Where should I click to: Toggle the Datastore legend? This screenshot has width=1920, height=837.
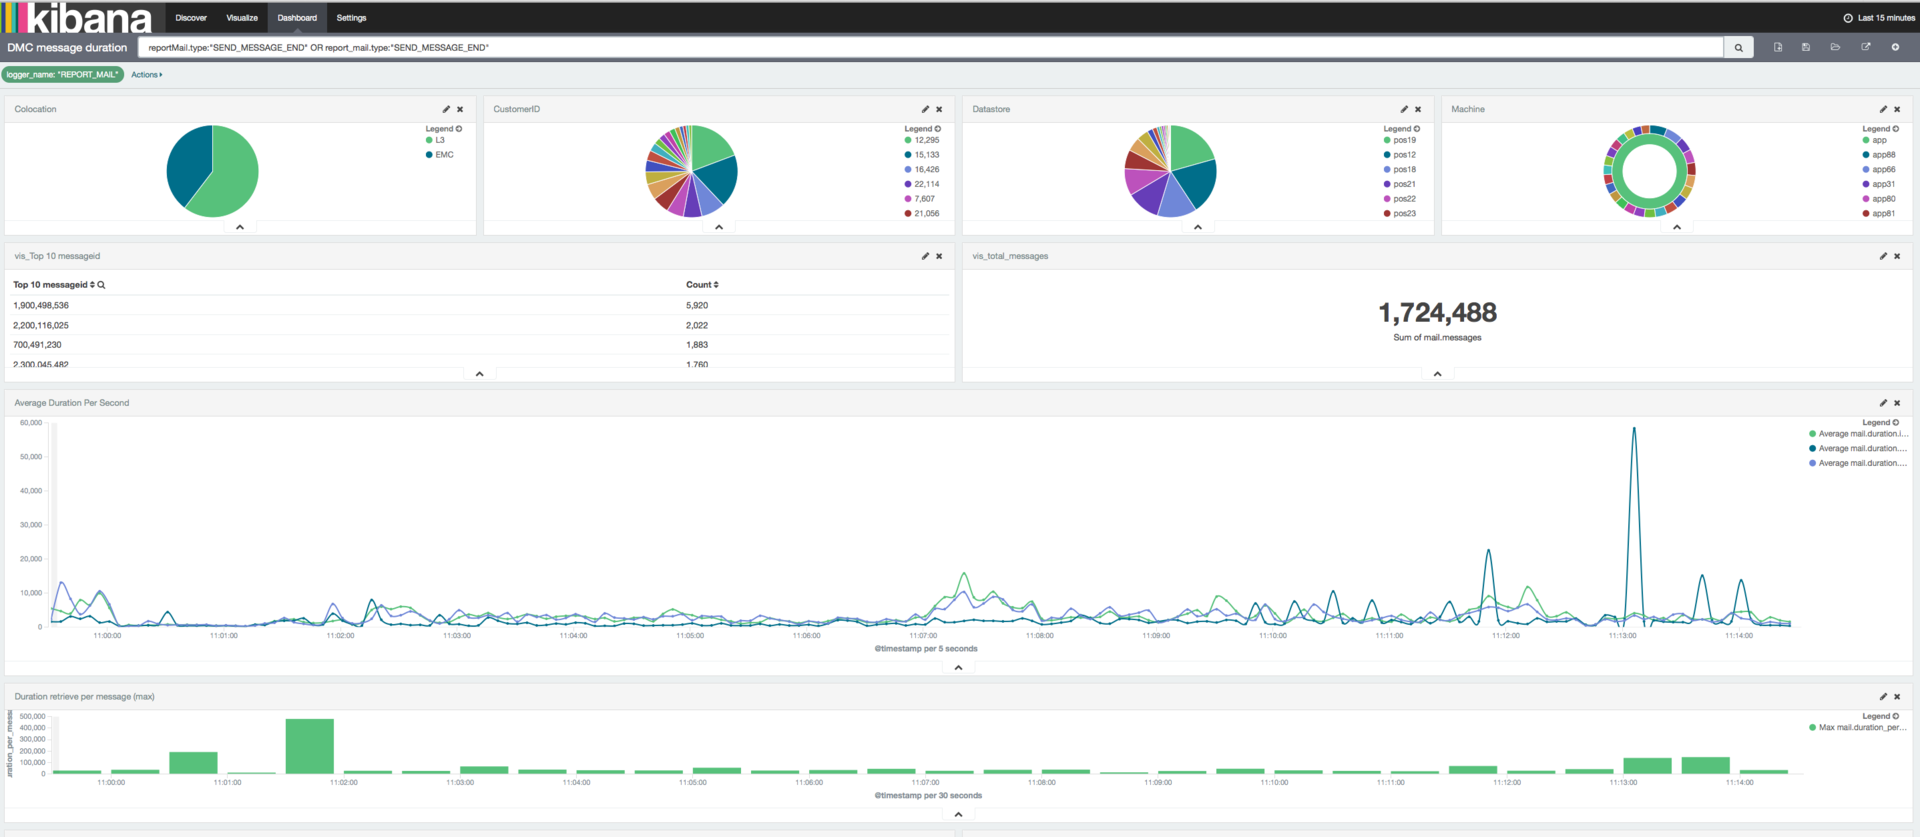point(1401,129)
